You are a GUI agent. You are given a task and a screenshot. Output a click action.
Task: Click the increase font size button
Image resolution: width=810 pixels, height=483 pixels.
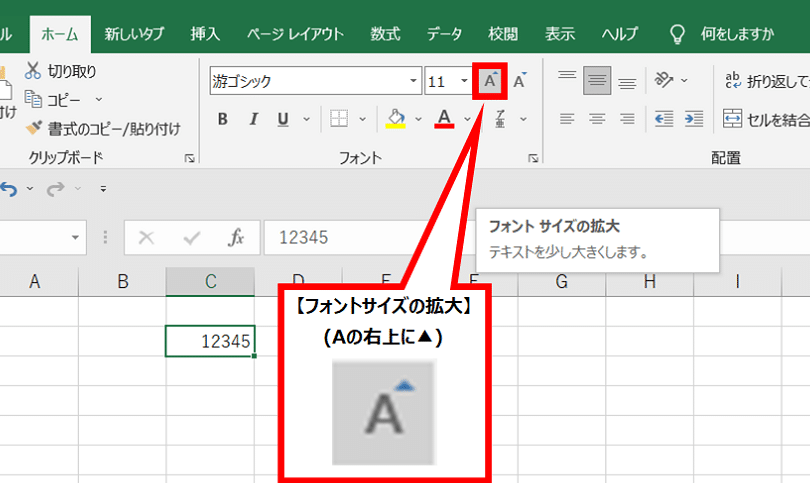click(489, 81)
